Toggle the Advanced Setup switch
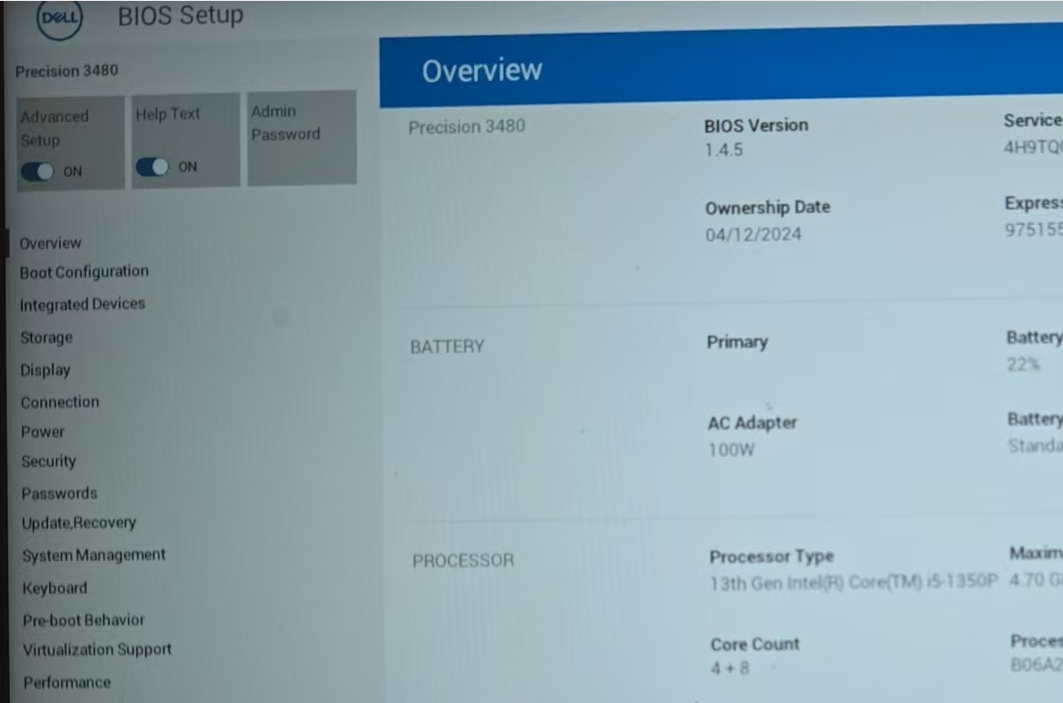The image size is (1063, 703). coord(37,172)
